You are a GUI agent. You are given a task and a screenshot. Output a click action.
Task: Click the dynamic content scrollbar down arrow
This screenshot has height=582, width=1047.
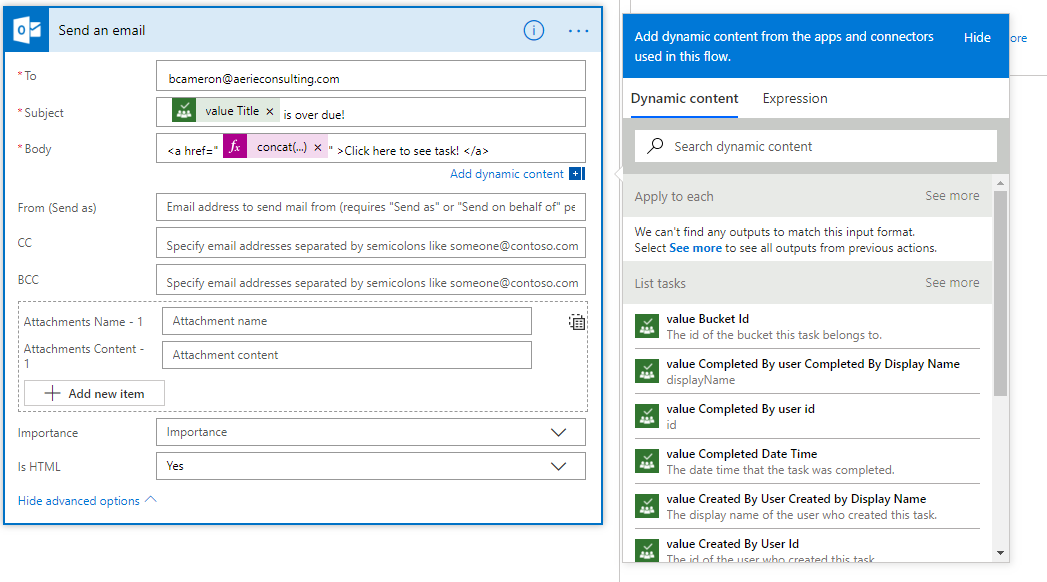(x=1000, y=553)
